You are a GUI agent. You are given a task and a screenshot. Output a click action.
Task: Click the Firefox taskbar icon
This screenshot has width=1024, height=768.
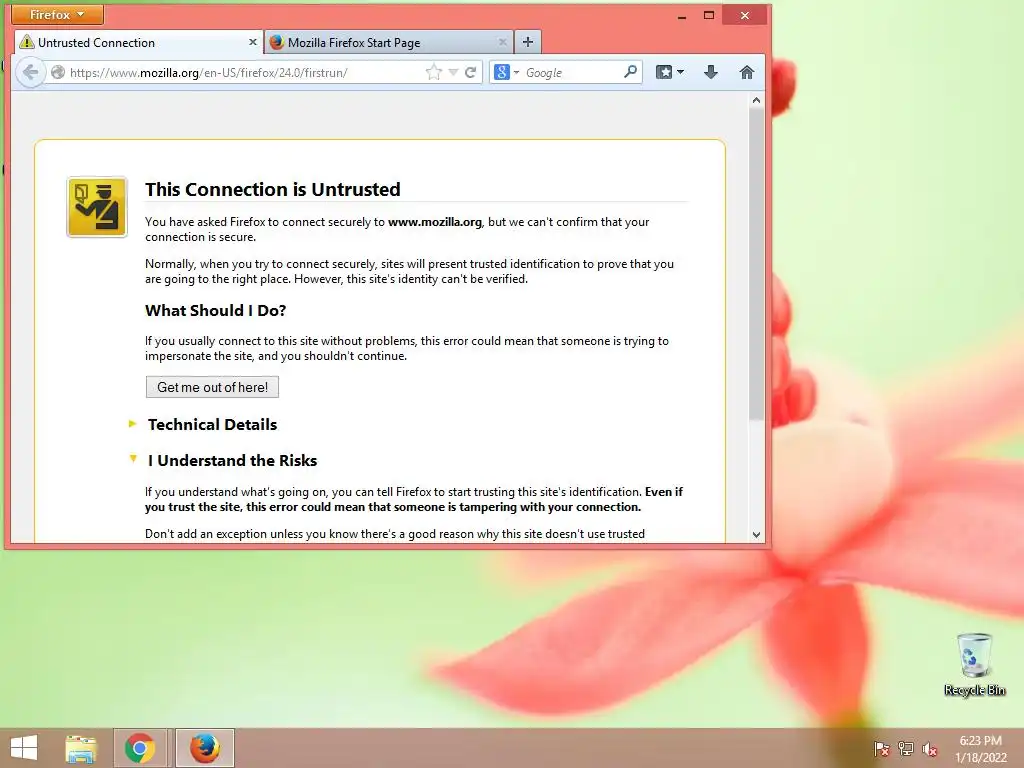coord(204,748)
